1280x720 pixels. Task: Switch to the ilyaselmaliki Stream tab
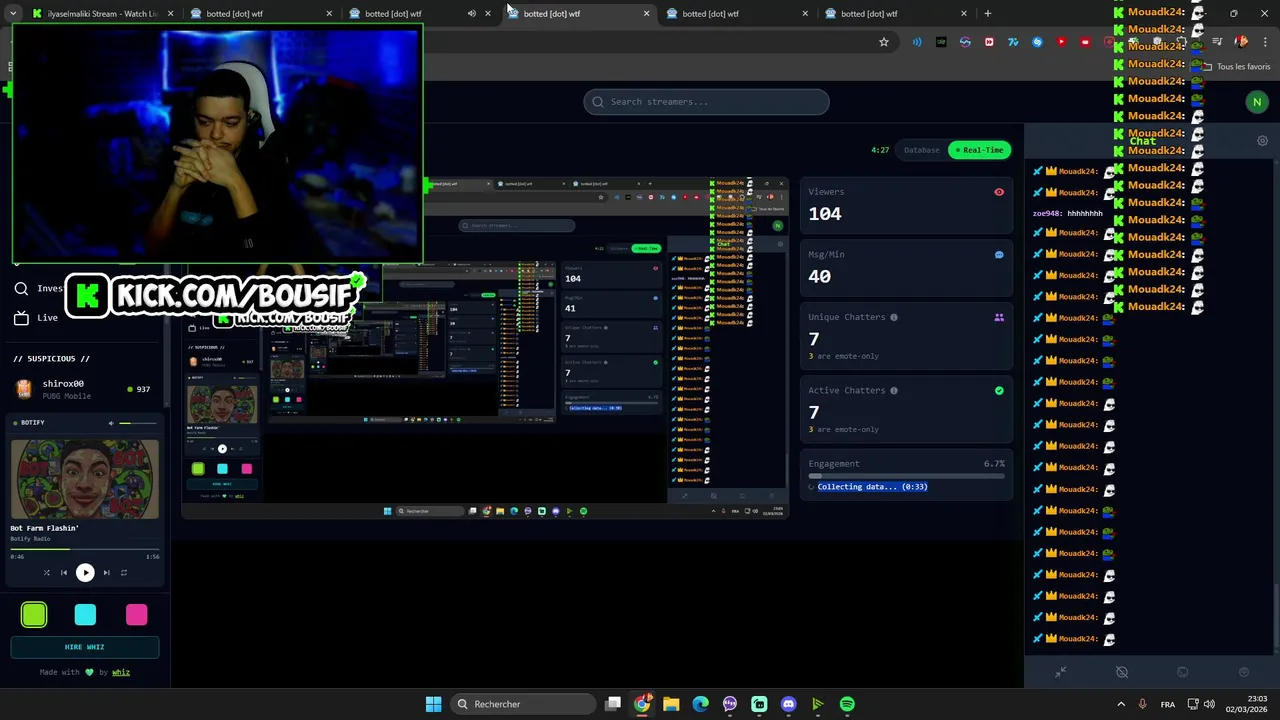click(x=102, y=14)
